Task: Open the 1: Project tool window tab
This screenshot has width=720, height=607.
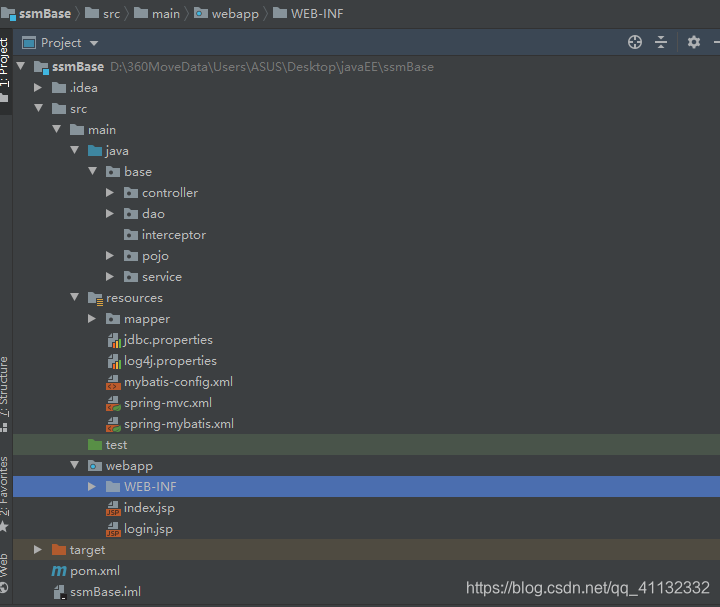Action: click(x=5, y=70)
